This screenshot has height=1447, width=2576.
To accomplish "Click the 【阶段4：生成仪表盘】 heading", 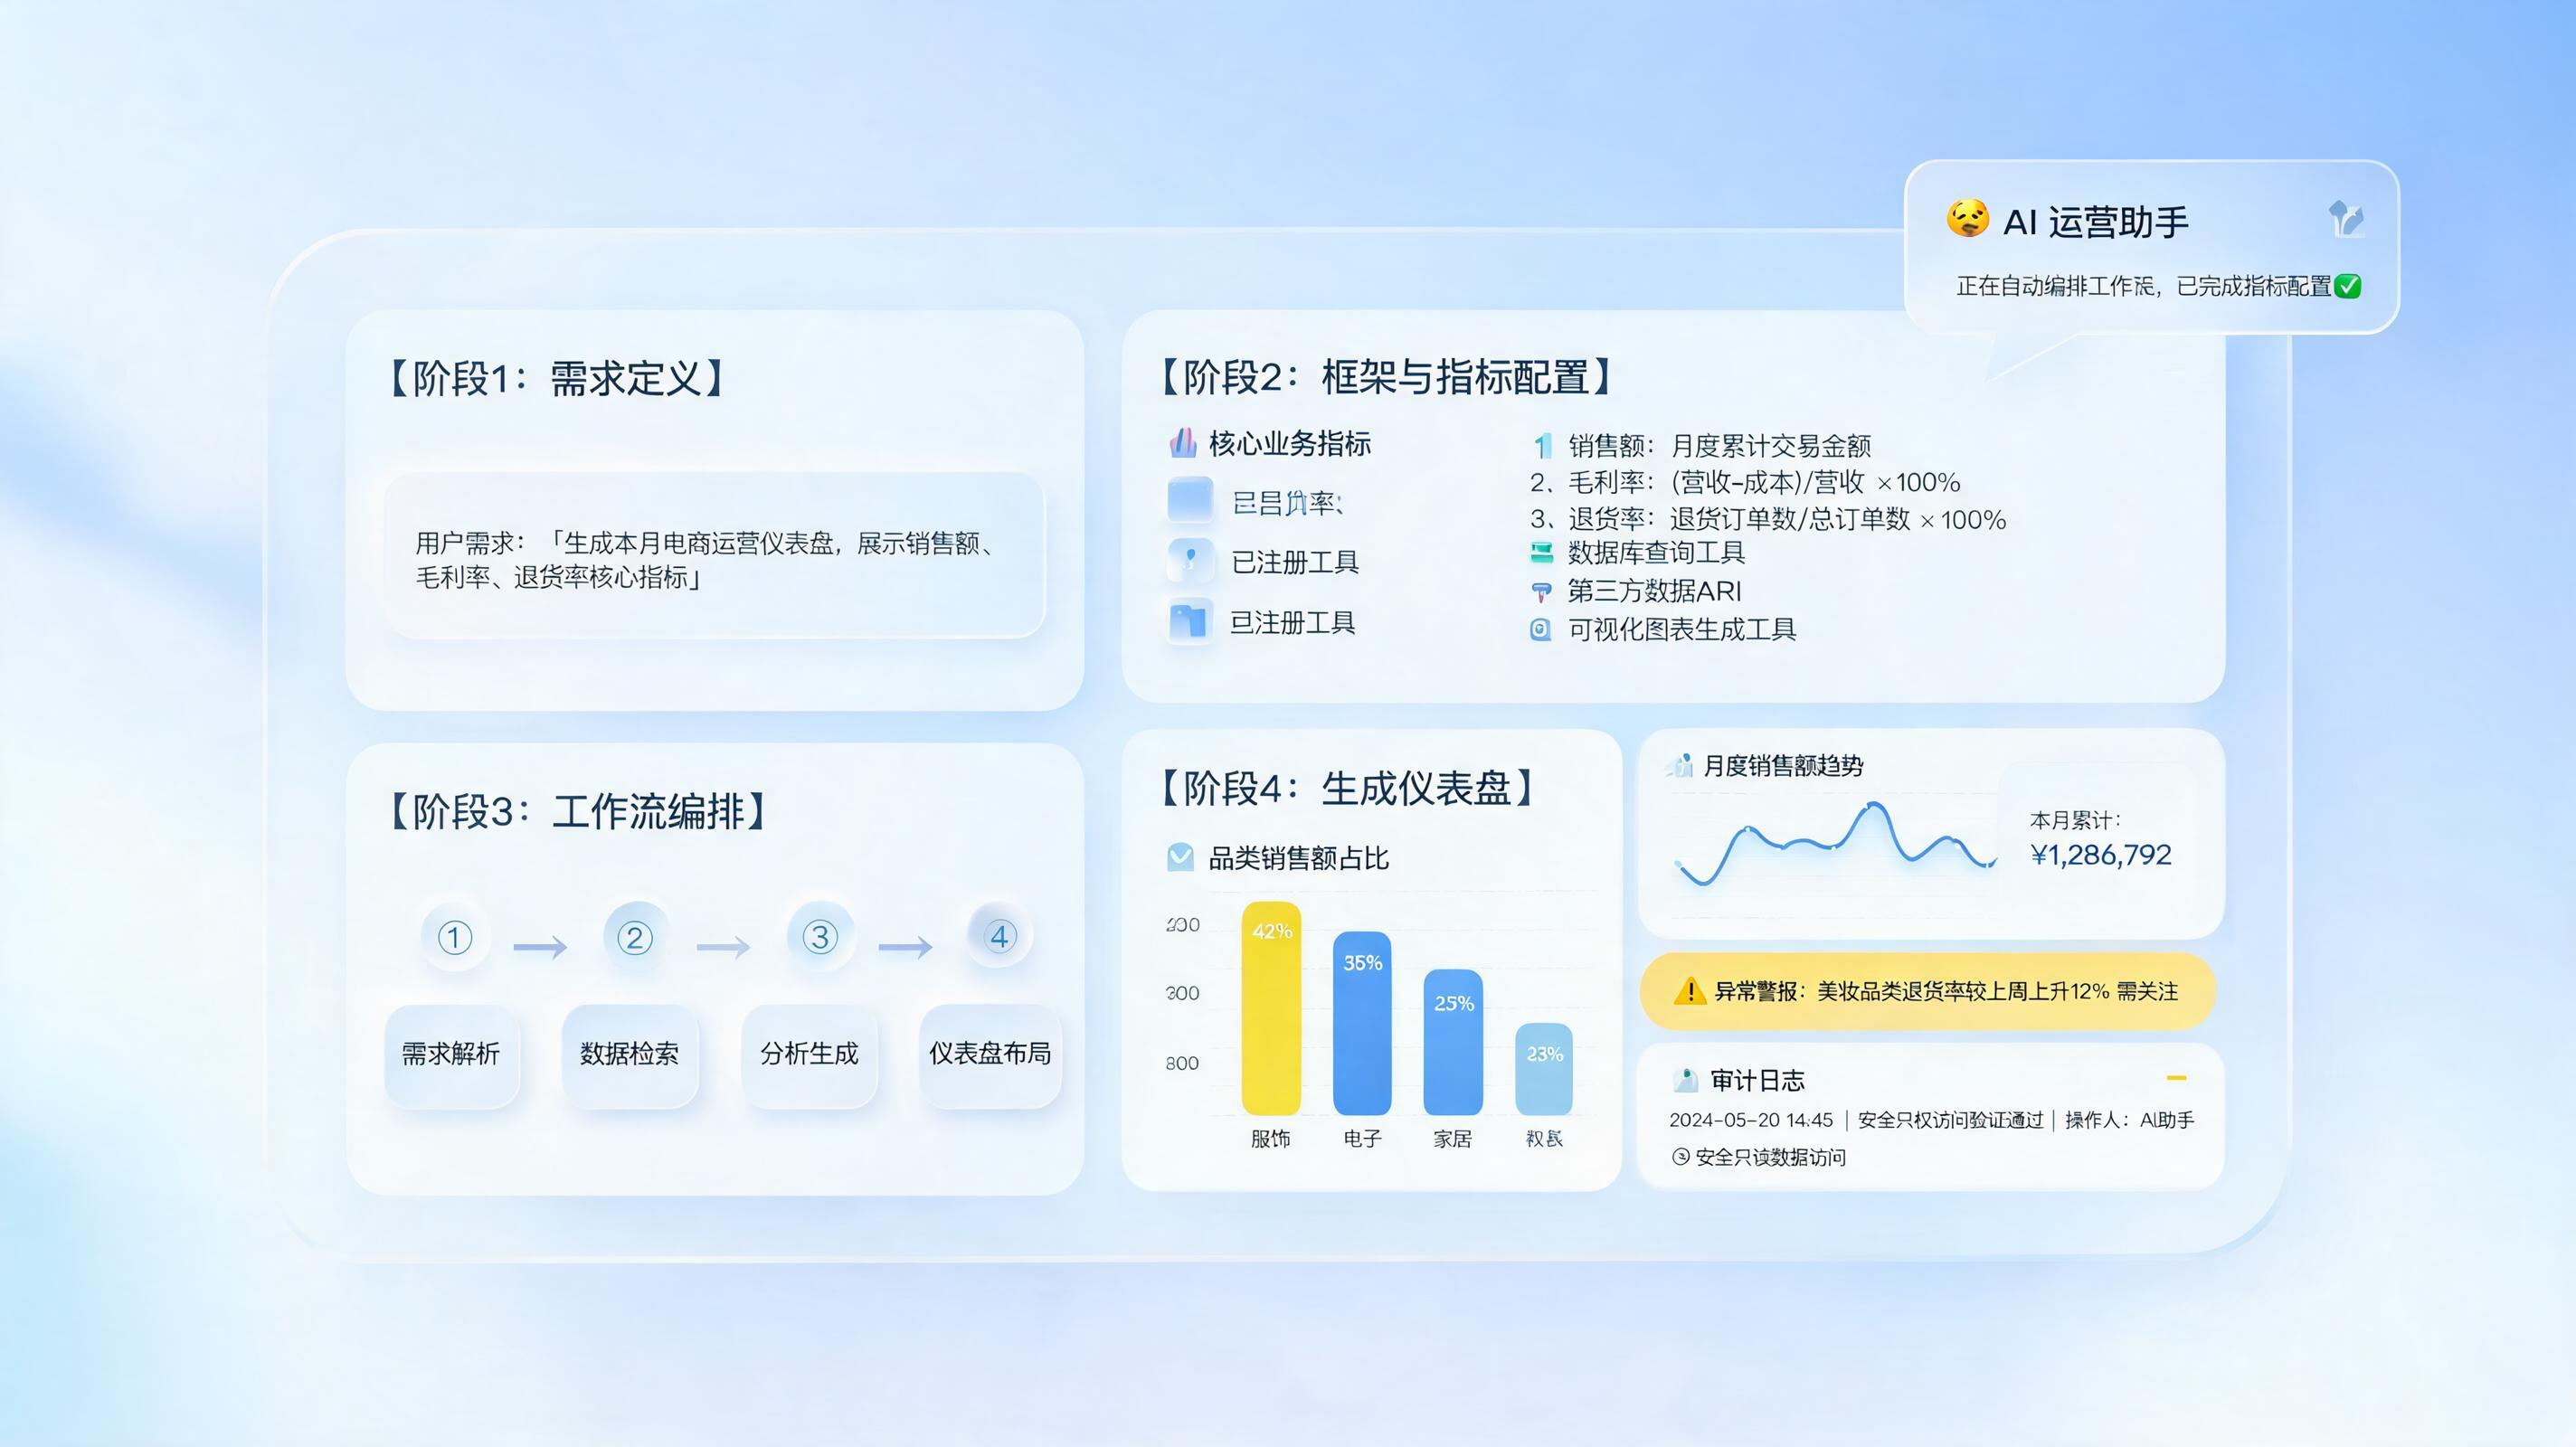I will (1347, 788).
